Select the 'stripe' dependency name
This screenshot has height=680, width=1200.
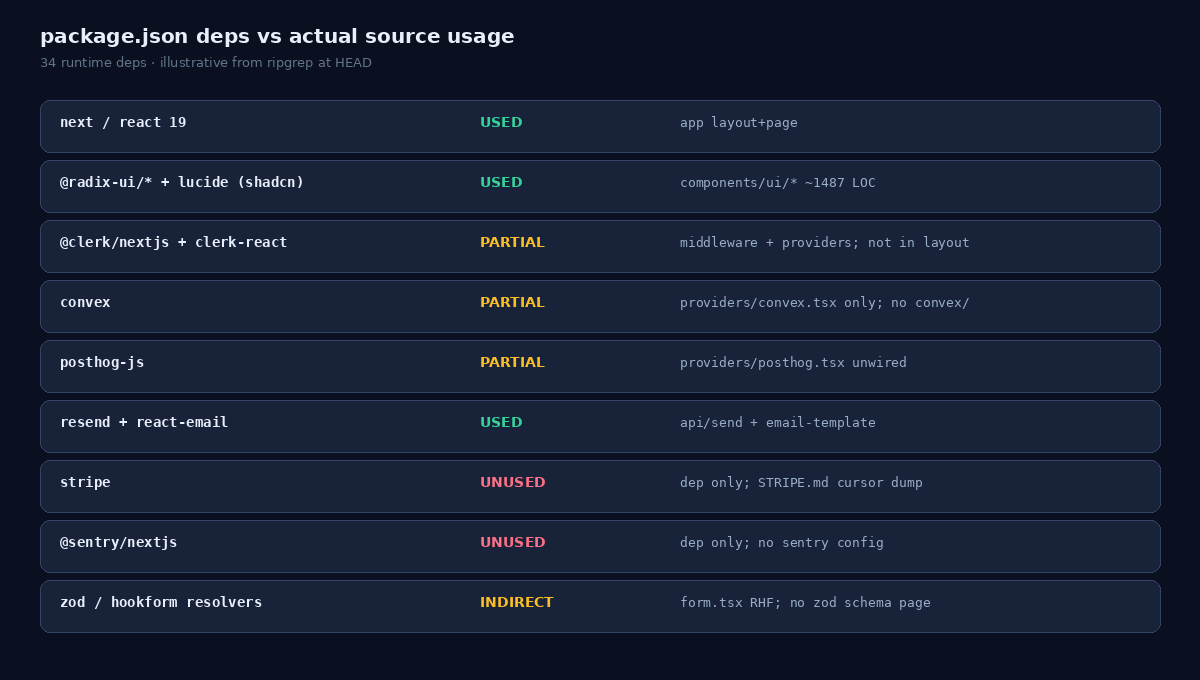[85, 483]
